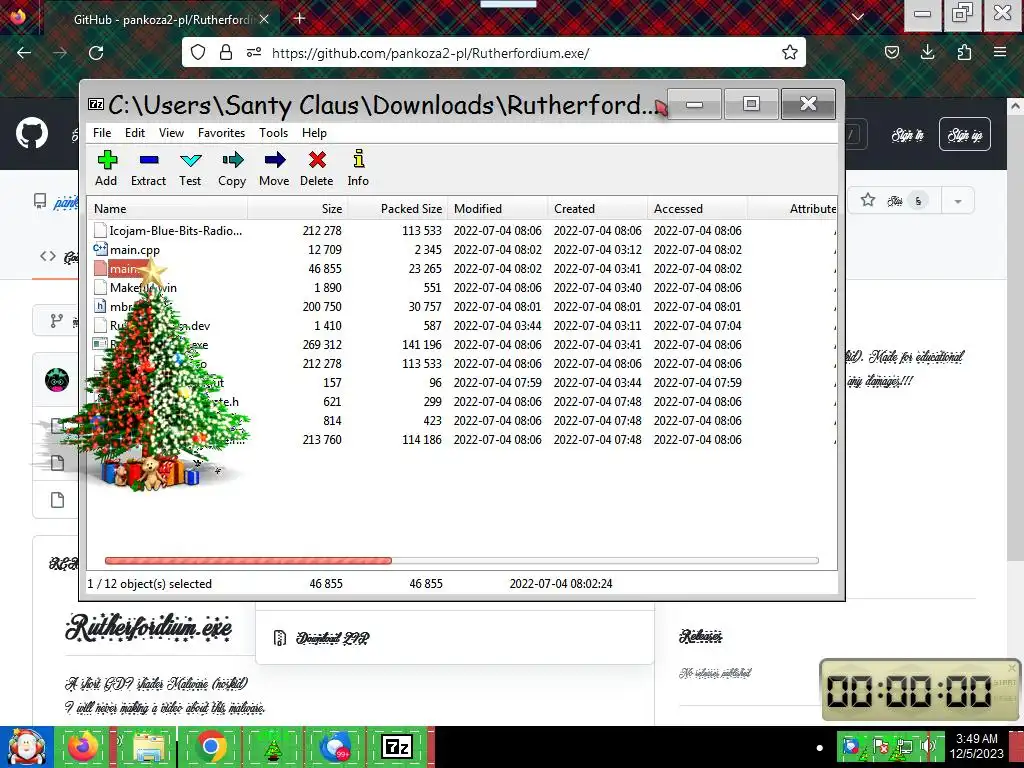Select the Icojam-Blue-Bits-Radio file row
This screenshot has height=768, width=1024.
tap(462, 231)
